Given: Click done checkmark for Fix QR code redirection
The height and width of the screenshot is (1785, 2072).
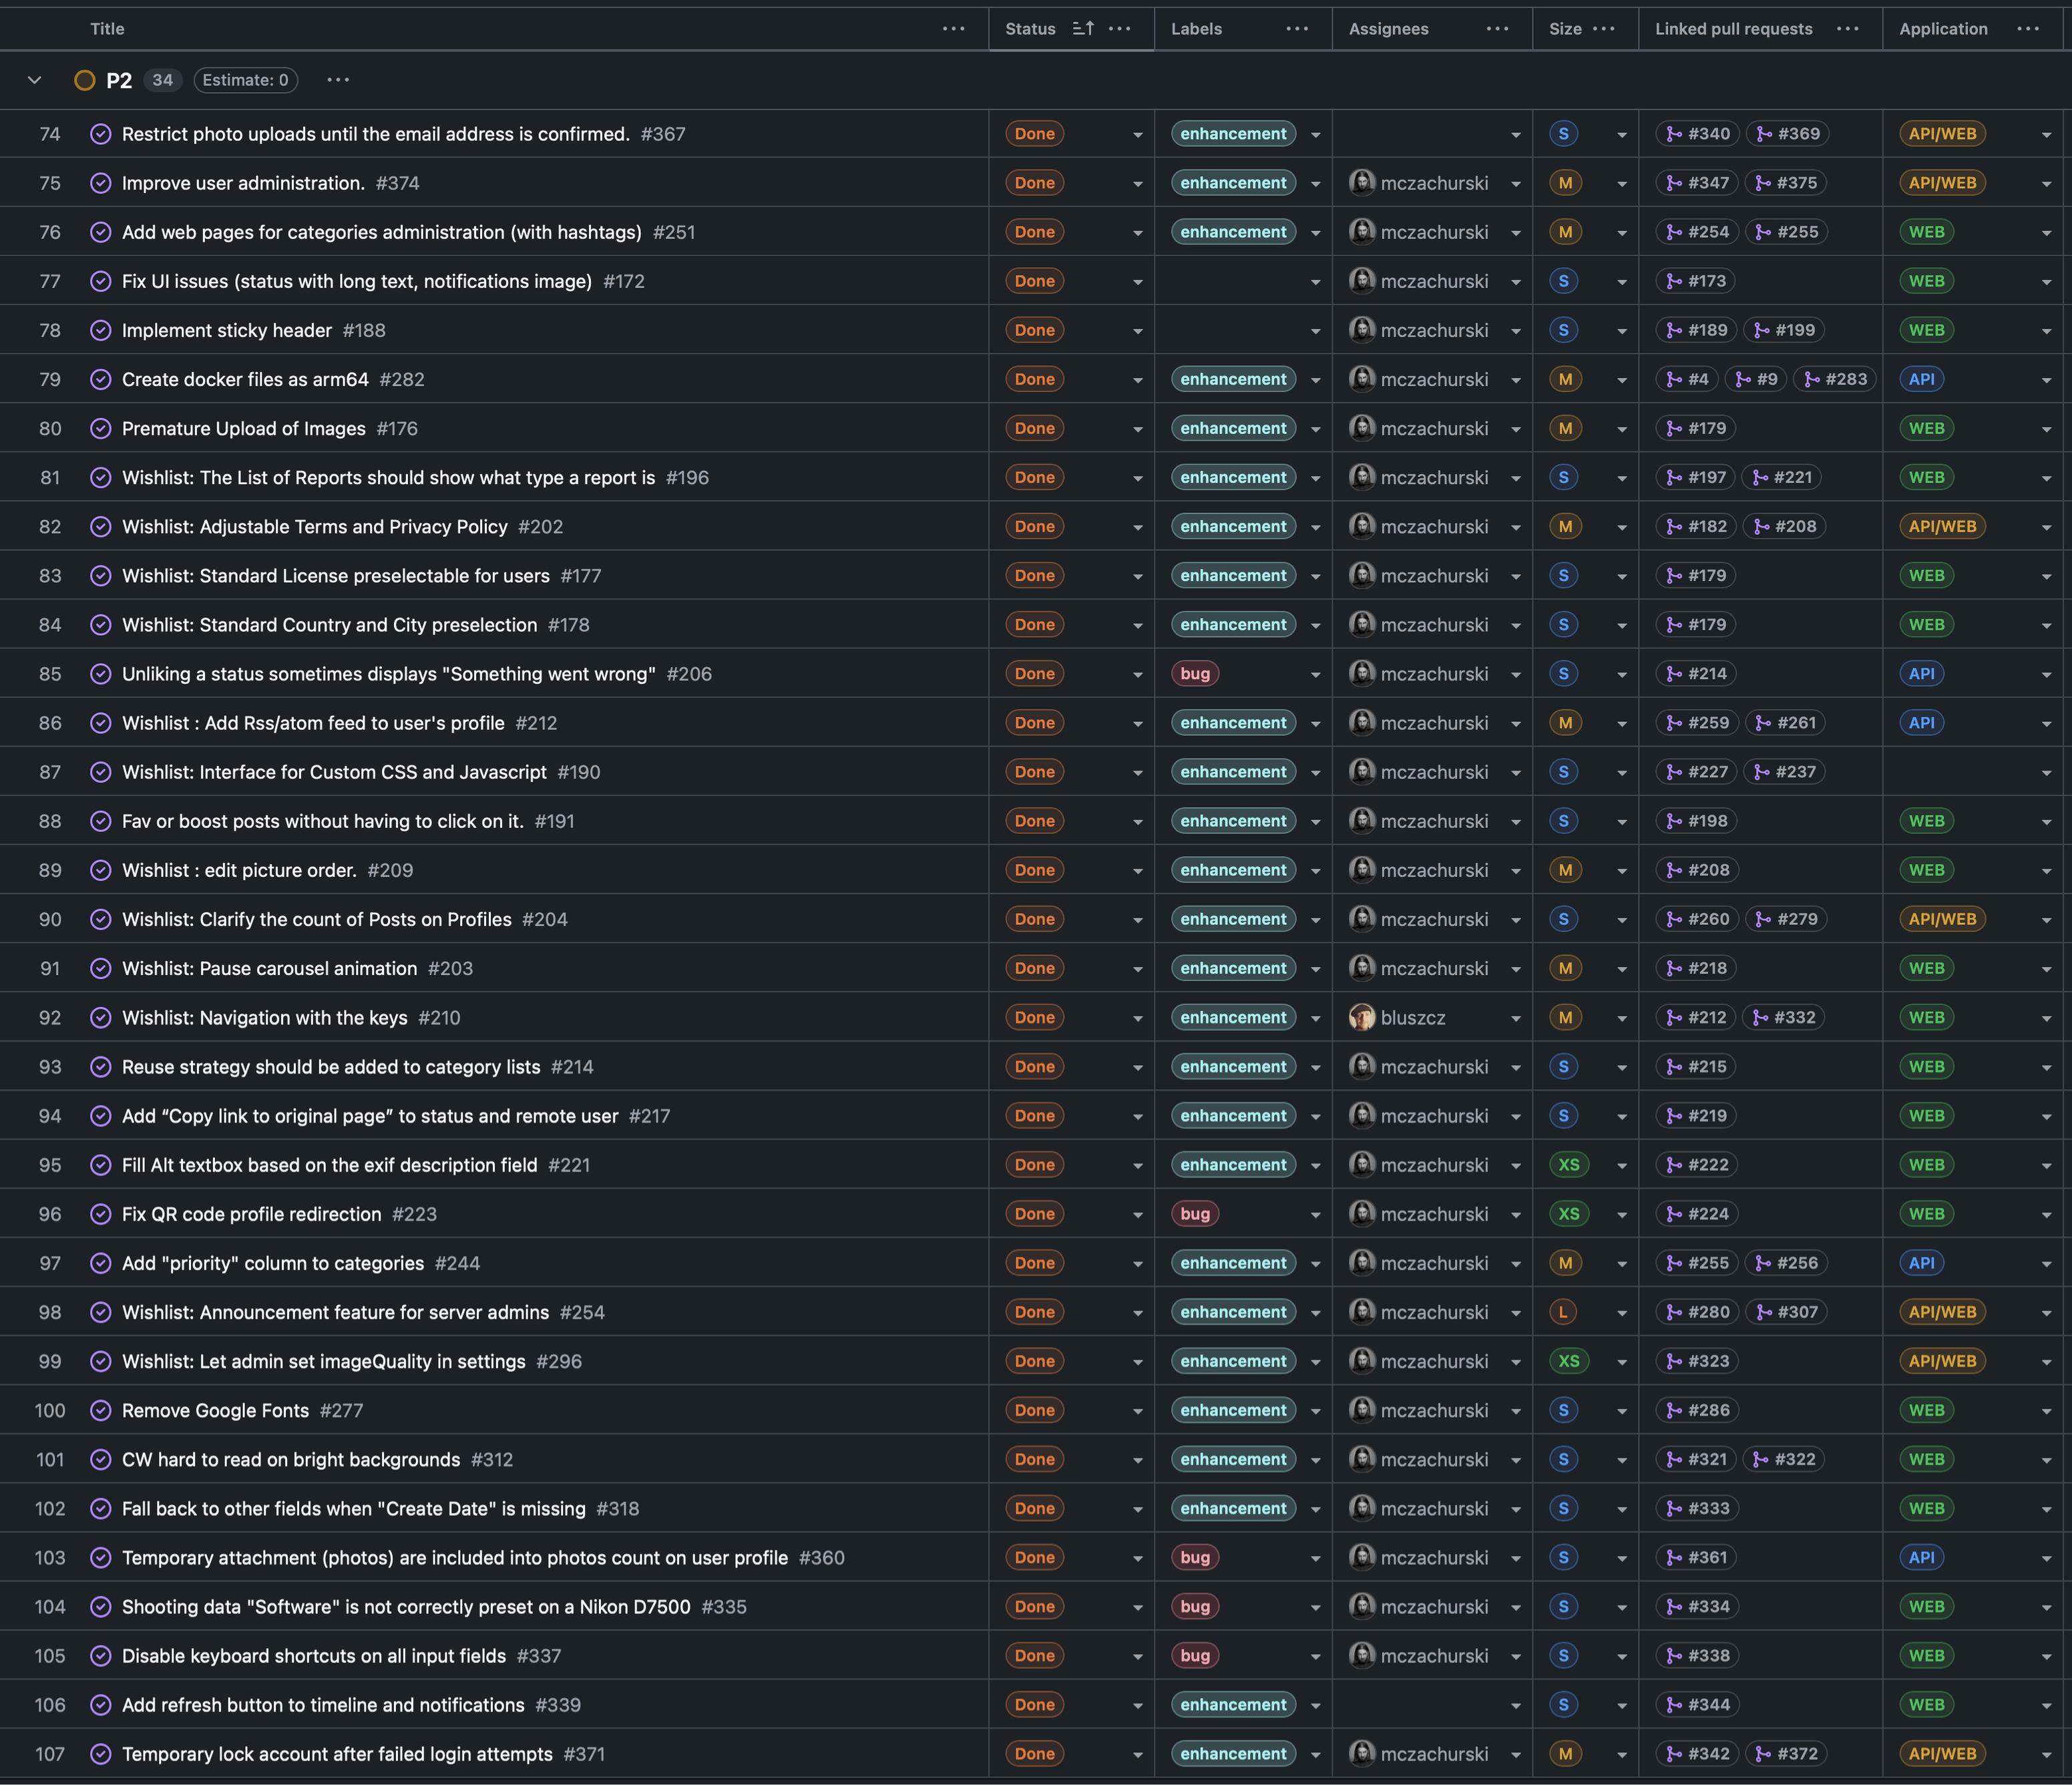Looking at the screenshot, I should click(x=100, y=1214).
